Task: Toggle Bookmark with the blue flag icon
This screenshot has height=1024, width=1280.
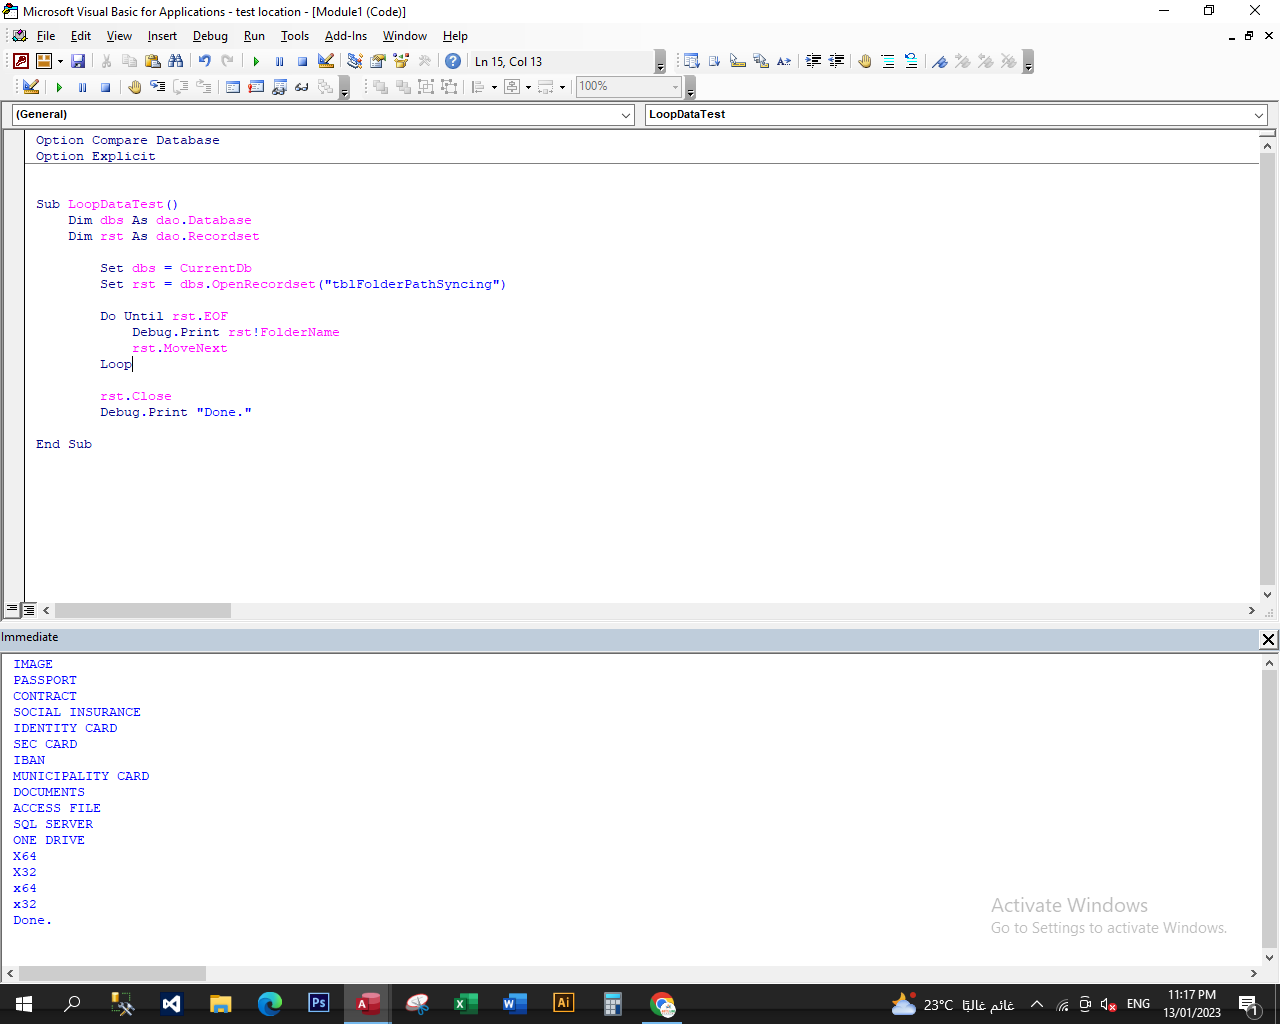Action: point(940,61)
